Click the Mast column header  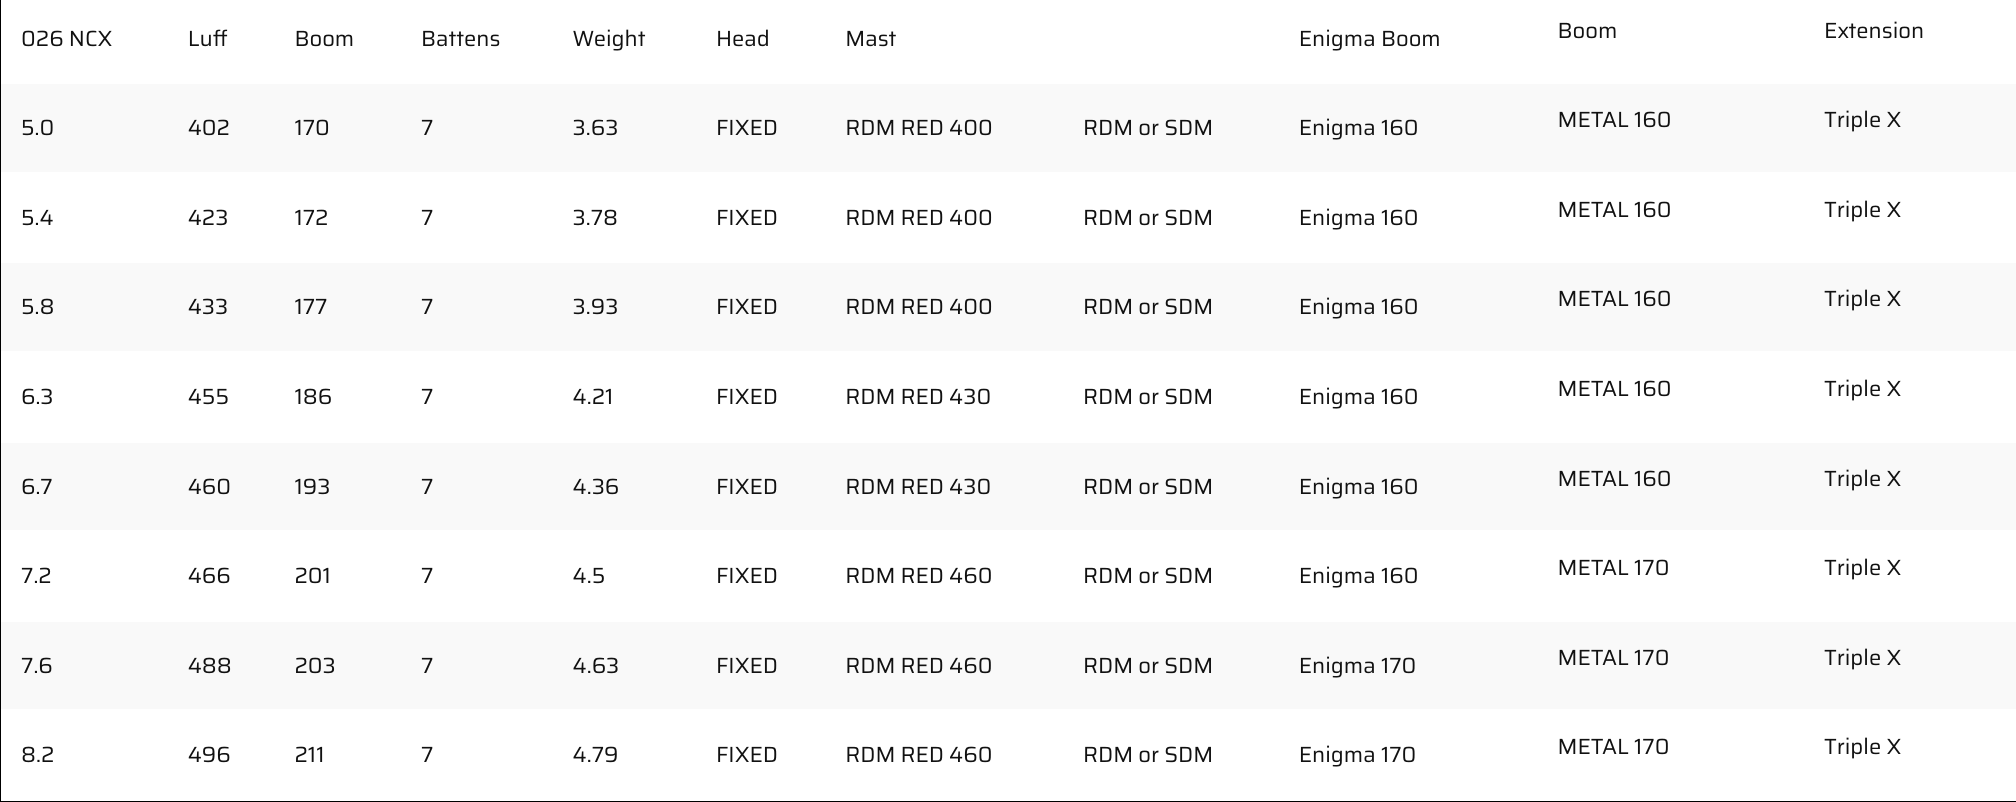(870, 39)
